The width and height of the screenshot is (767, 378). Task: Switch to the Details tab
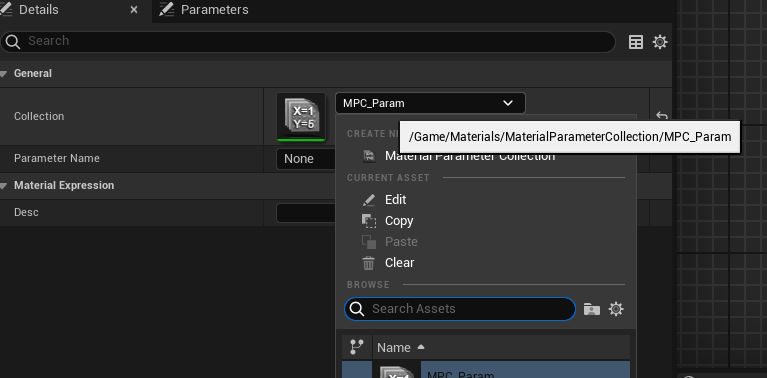(x=38, y=10)
